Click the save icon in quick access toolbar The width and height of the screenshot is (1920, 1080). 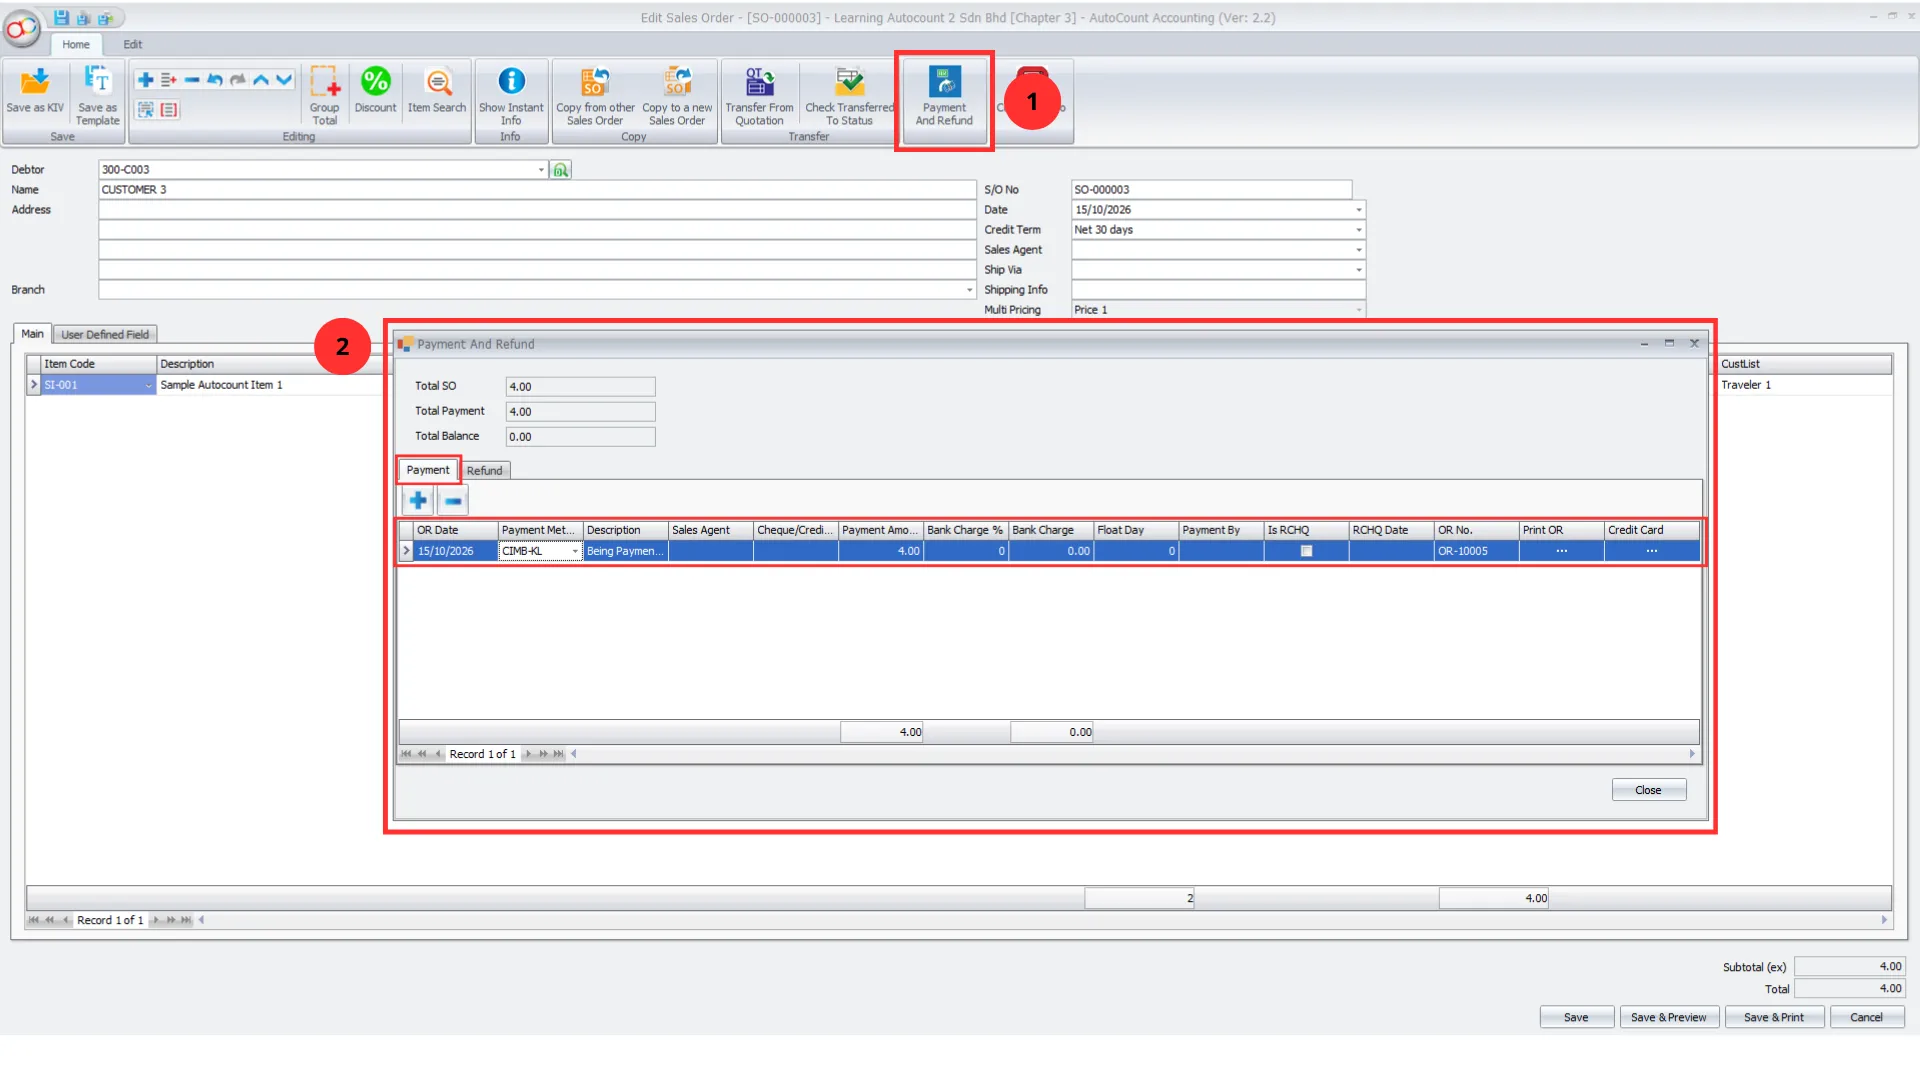(x=61, y=18)
